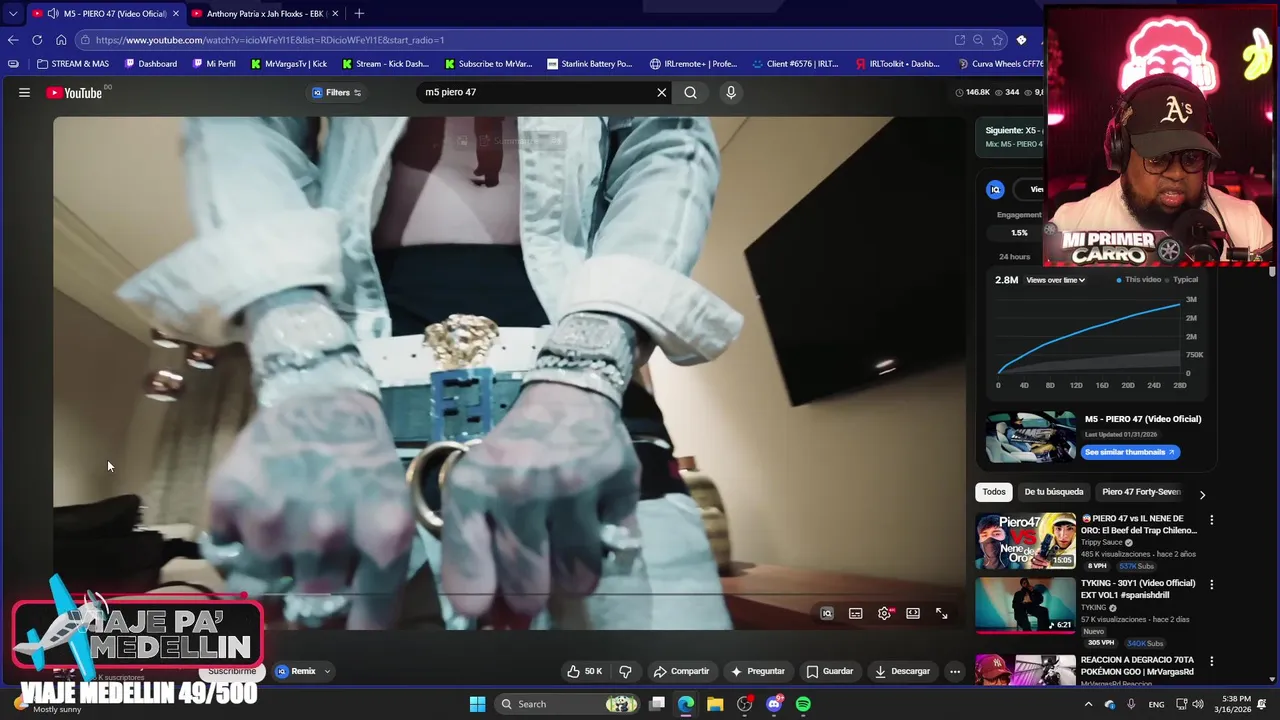Open TYKING - 30Y1 video thumbnail
1280x720 pixels.
(1025, 605)
